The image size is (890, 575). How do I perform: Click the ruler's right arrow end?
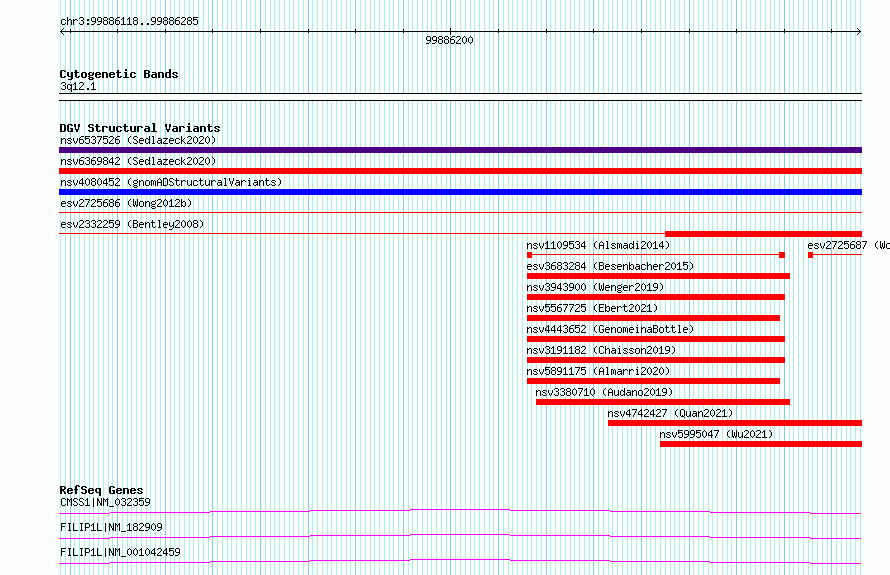[x=859, y=32]
